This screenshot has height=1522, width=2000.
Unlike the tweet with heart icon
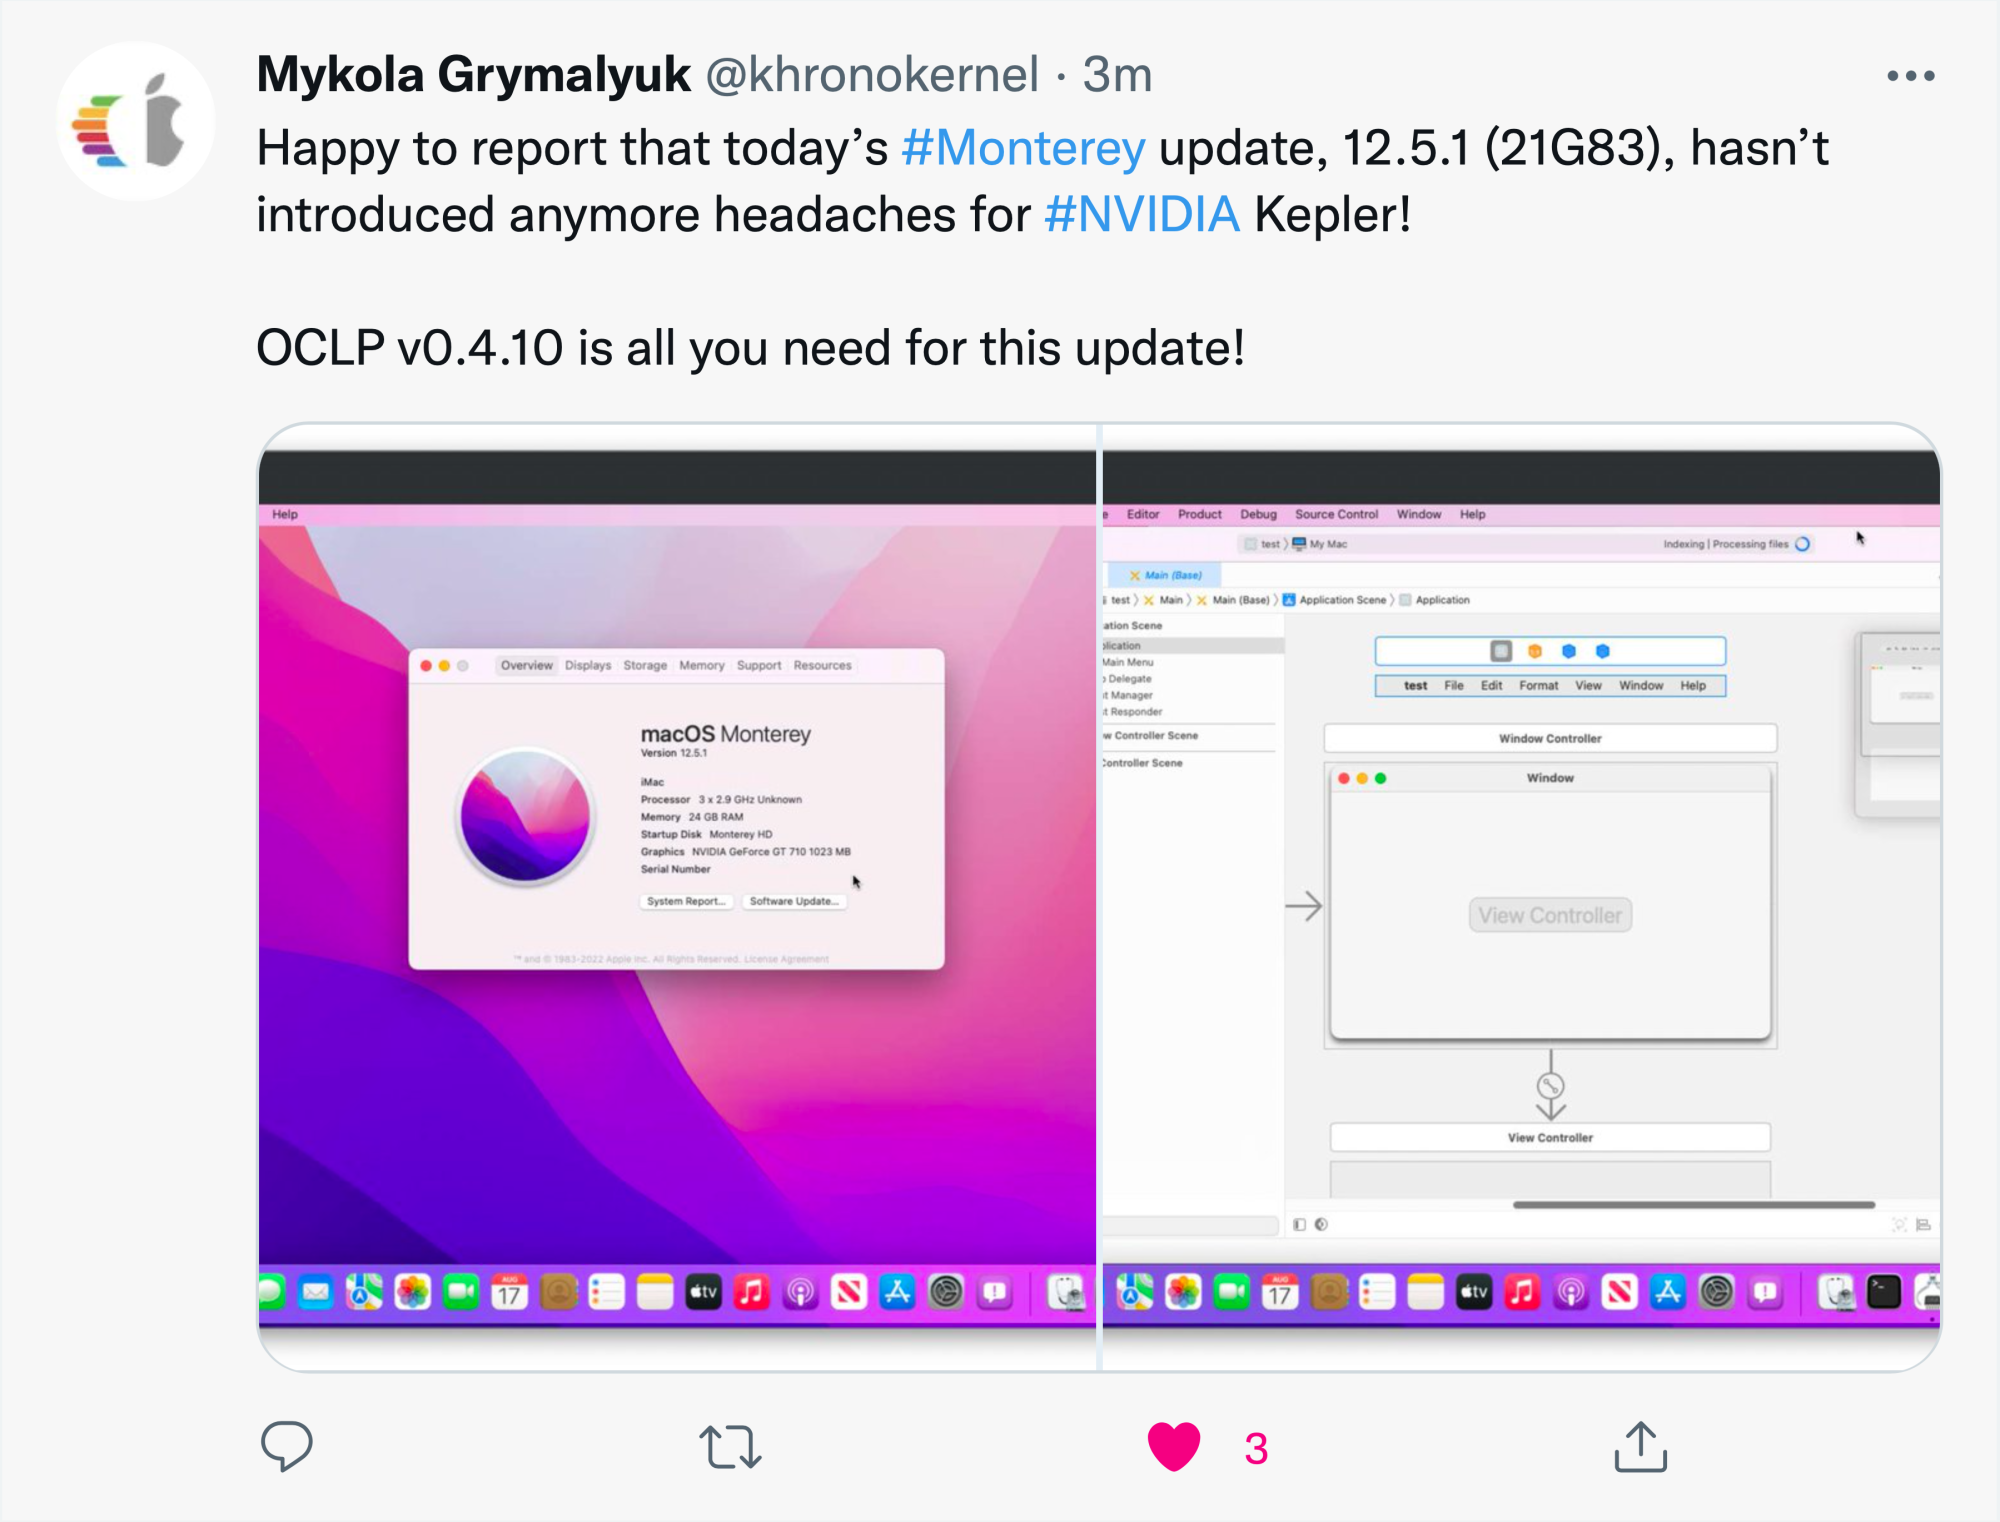1173,1447
